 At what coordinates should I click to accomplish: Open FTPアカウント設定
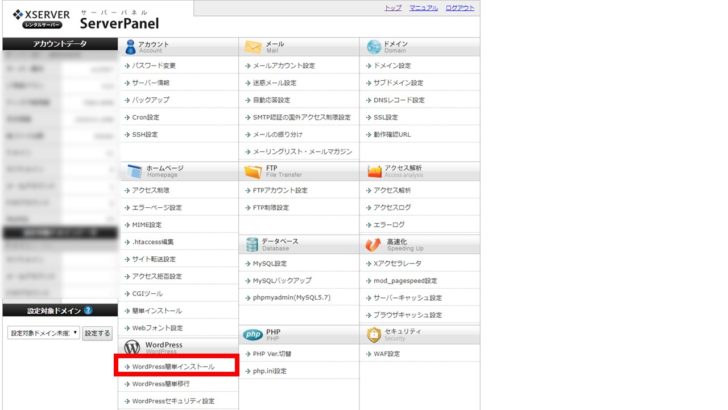(x=280, y=190)
